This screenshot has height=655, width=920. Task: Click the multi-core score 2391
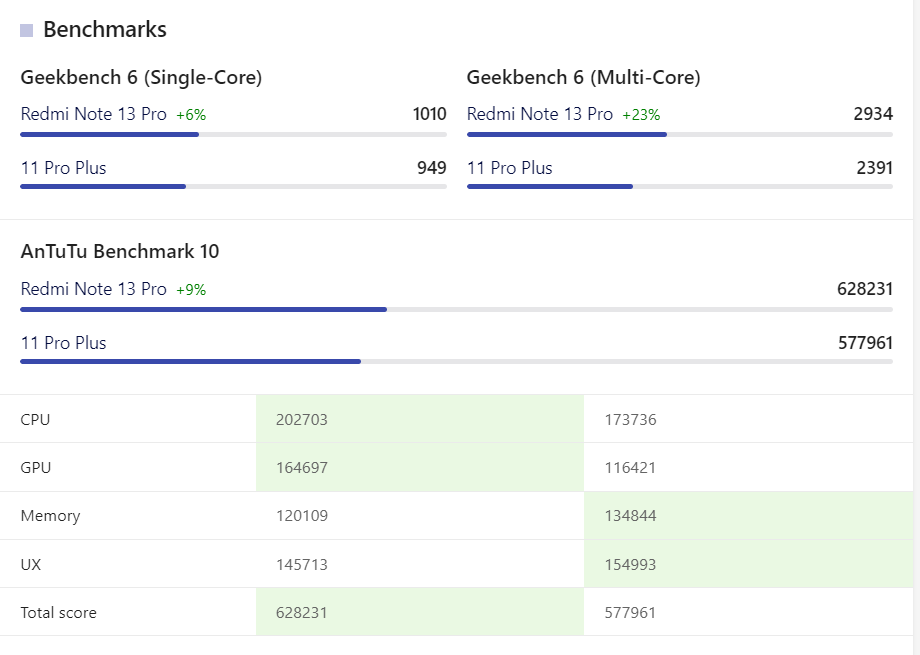coord(874,168)
